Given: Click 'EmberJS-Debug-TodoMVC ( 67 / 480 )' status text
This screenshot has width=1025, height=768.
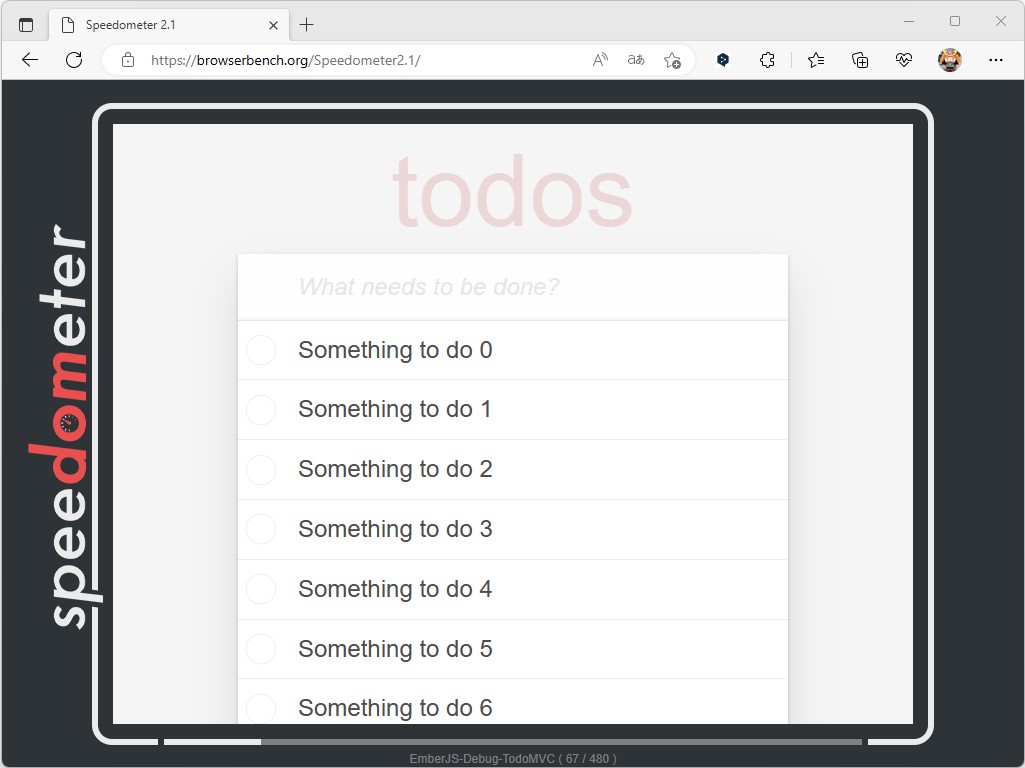Looking at the screenshot, I should (x=512, y=759).
